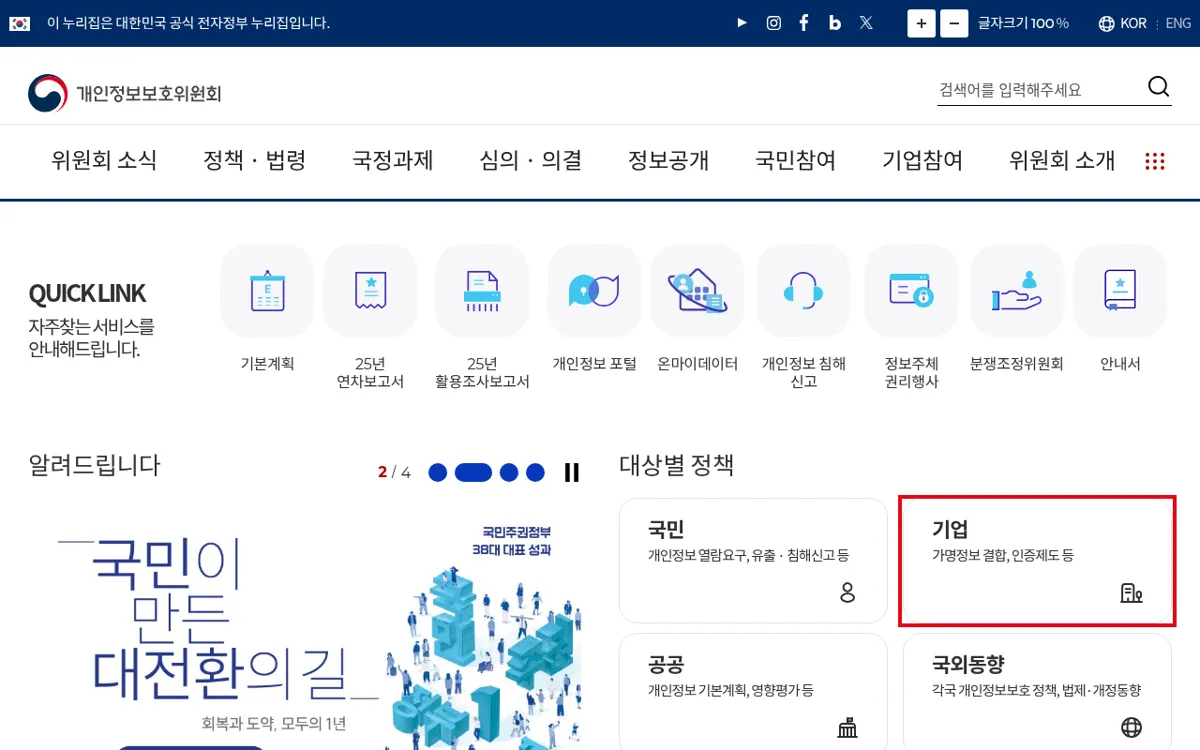
Task: Open the Instagram icon in top bar
Action: pos(773,23)
